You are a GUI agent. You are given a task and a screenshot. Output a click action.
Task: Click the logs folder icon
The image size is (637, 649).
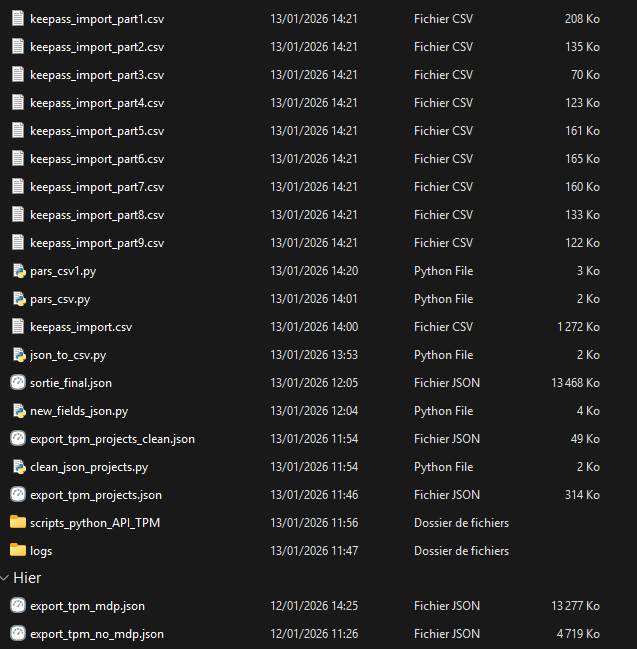point(17,550)
